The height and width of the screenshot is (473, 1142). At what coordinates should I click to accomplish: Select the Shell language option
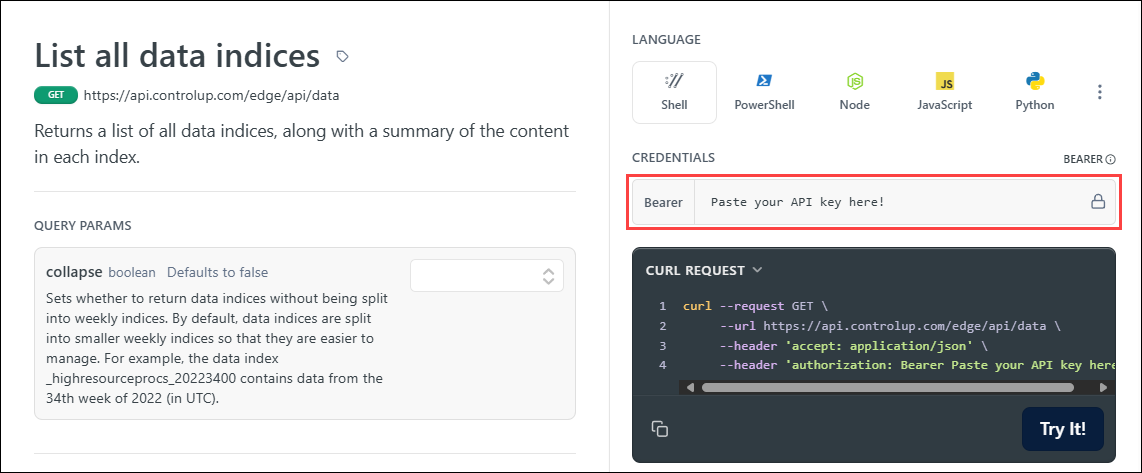(x=674, y=92)
